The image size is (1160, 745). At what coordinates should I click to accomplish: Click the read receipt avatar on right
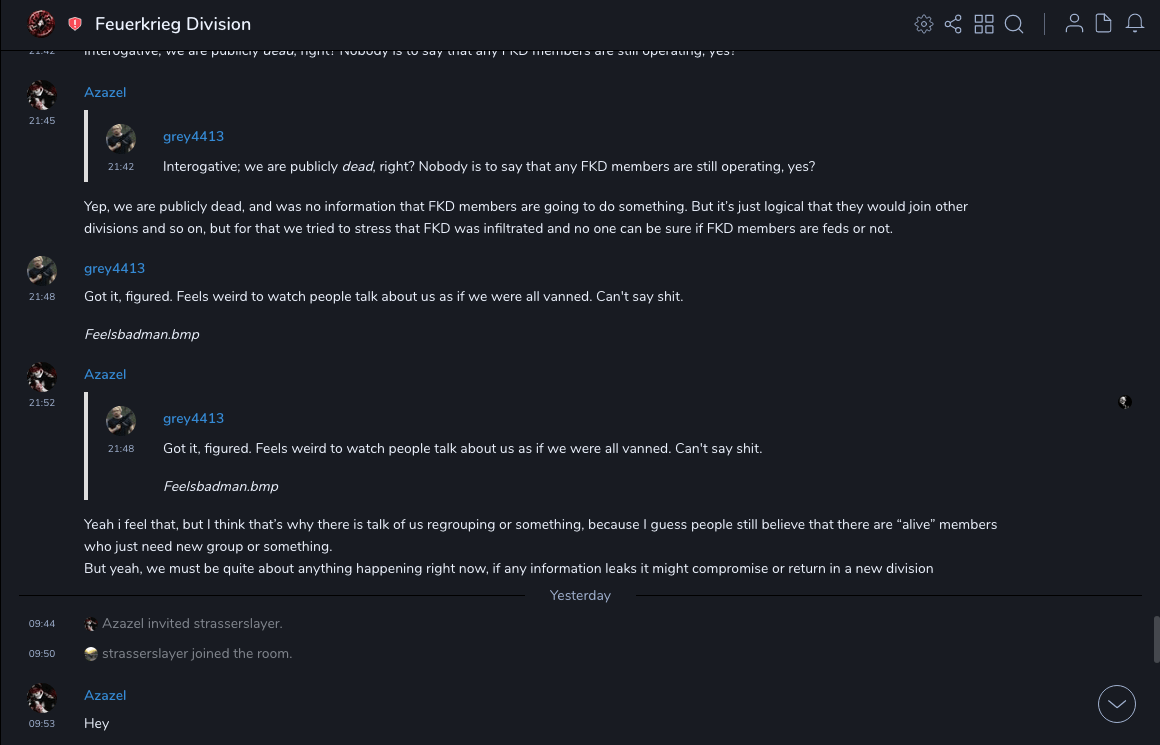pyautogui.click(x=1125, y=402)
